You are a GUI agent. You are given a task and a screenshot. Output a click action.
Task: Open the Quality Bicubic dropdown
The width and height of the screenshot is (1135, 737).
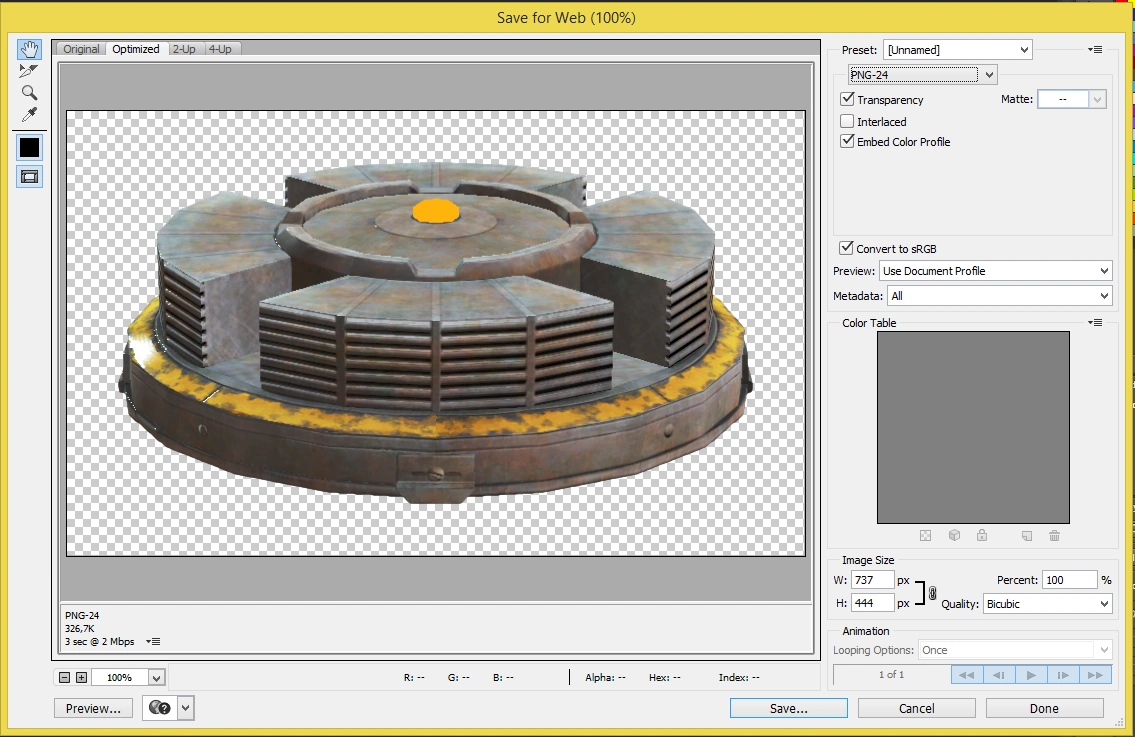coord(1047,604)
